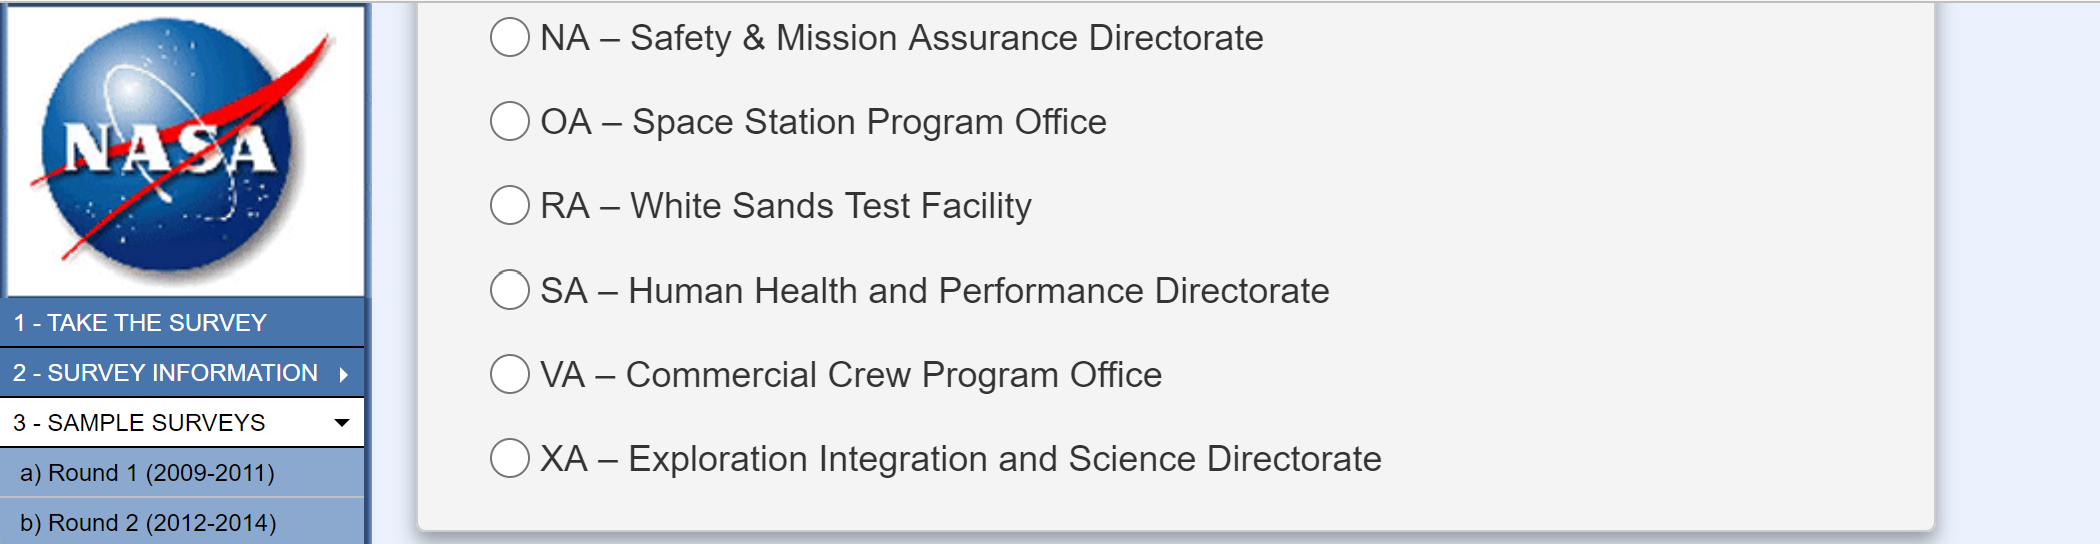Click the "Exploration Integration and Science Directorate" label text
Screen dimensions: 2100x544
point(1005,459)
